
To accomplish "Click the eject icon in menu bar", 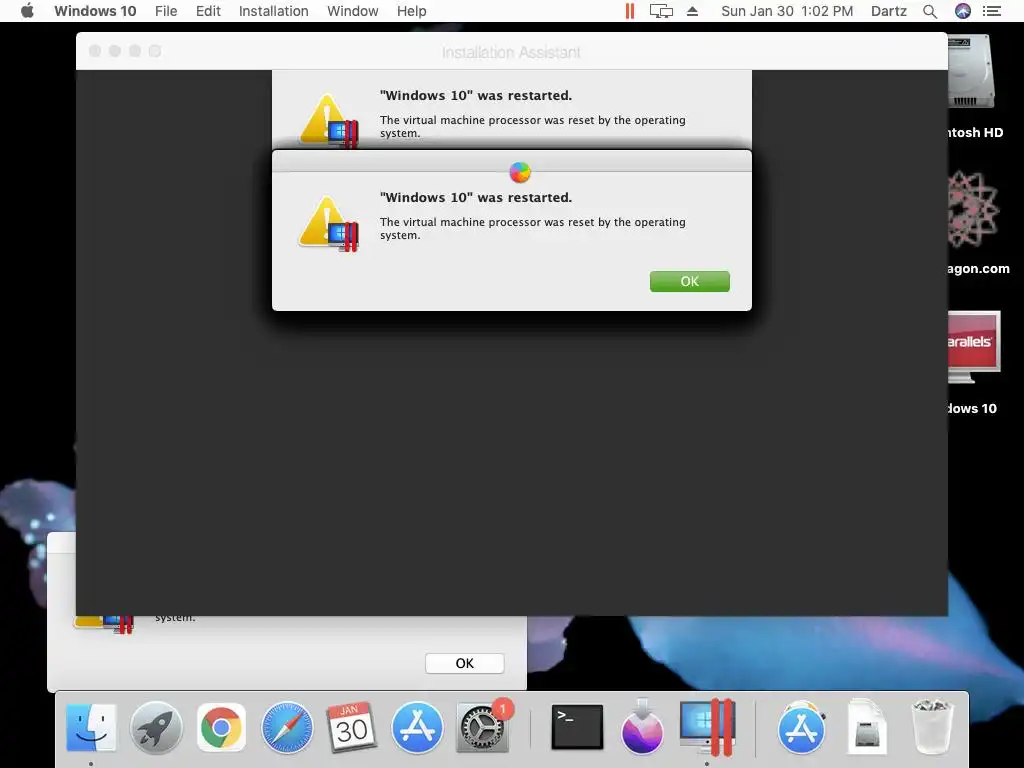I will (x=692, y=11).
